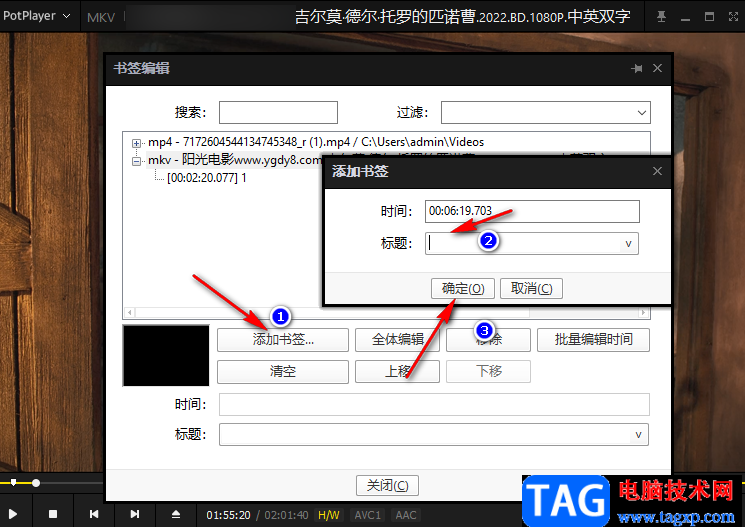Click the 上移 button
The image size is (745, 527).
click(x=397, y=372)
